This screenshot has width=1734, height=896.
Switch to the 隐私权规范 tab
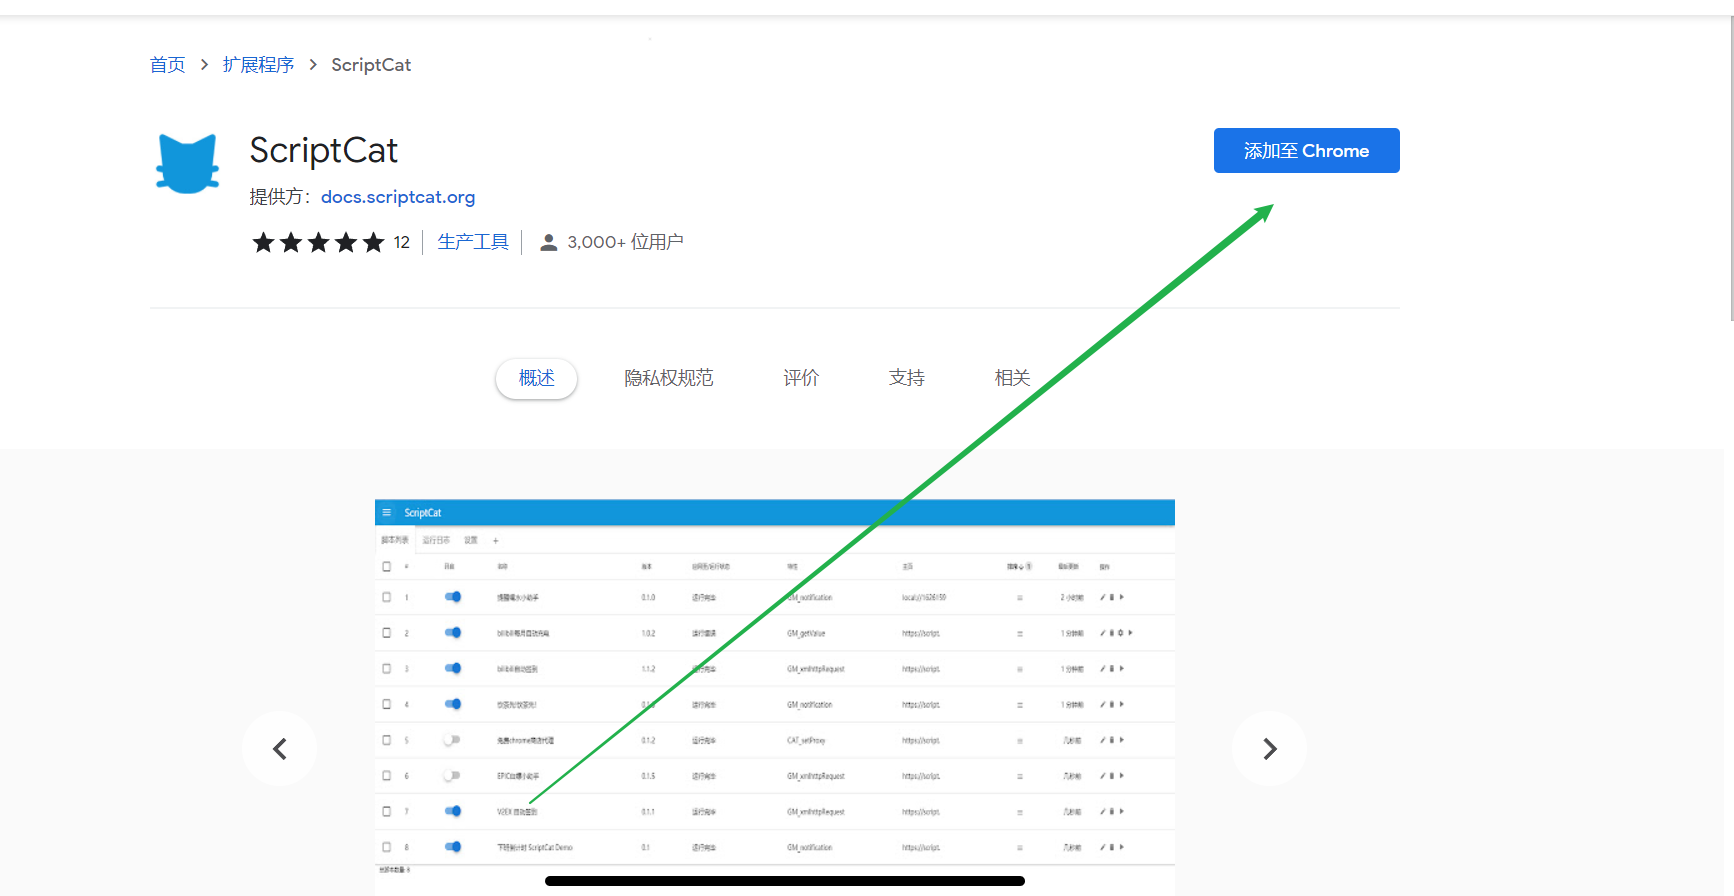tap(668, 378)
